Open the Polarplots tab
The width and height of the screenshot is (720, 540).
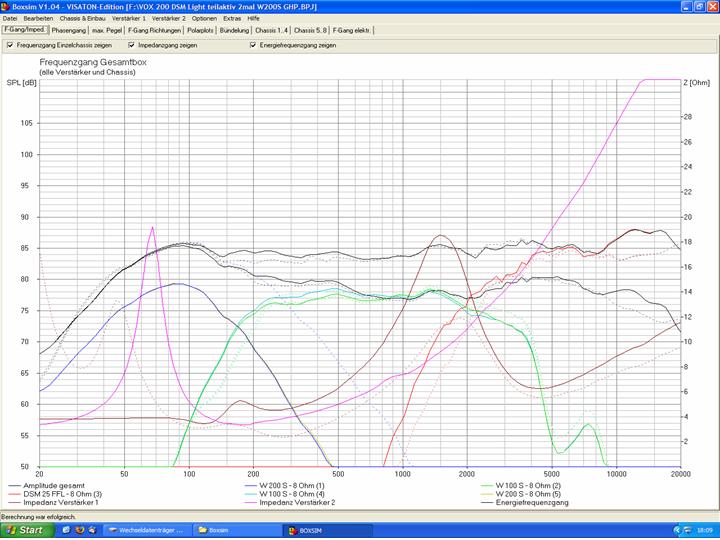(x=200, y=31)
